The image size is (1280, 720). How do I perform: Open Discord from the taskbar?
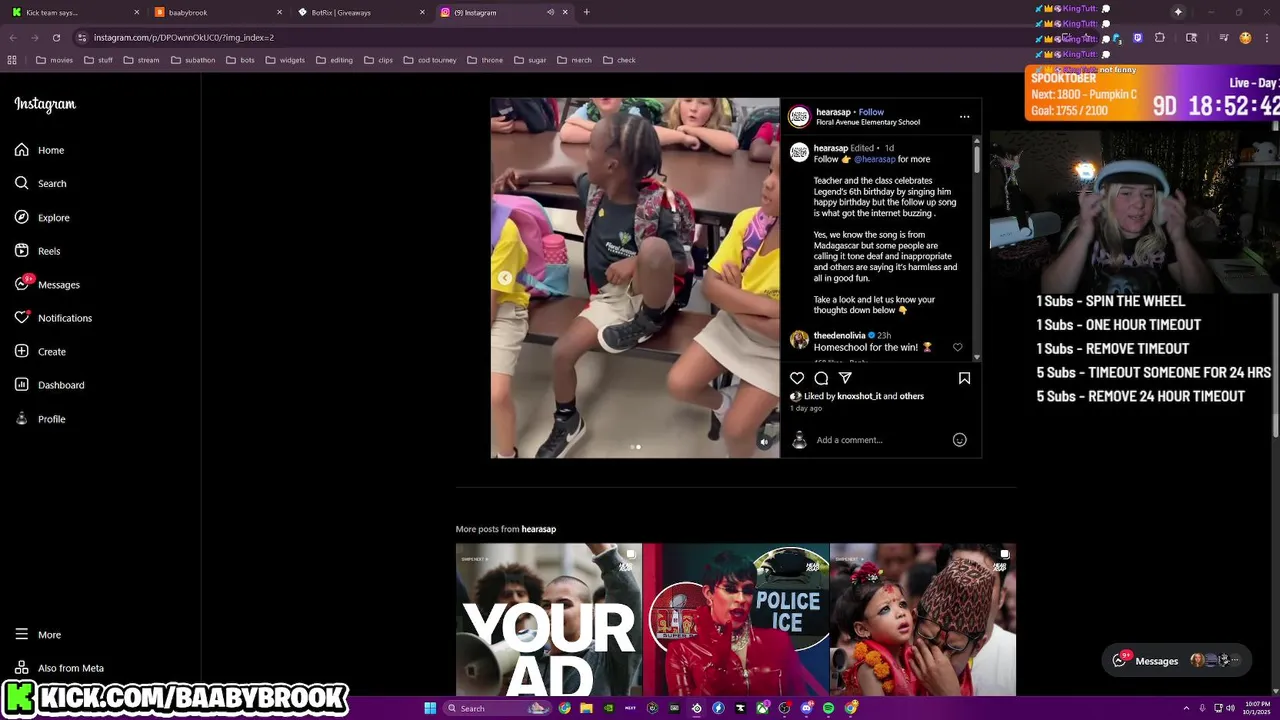click(x=806, y=708)
